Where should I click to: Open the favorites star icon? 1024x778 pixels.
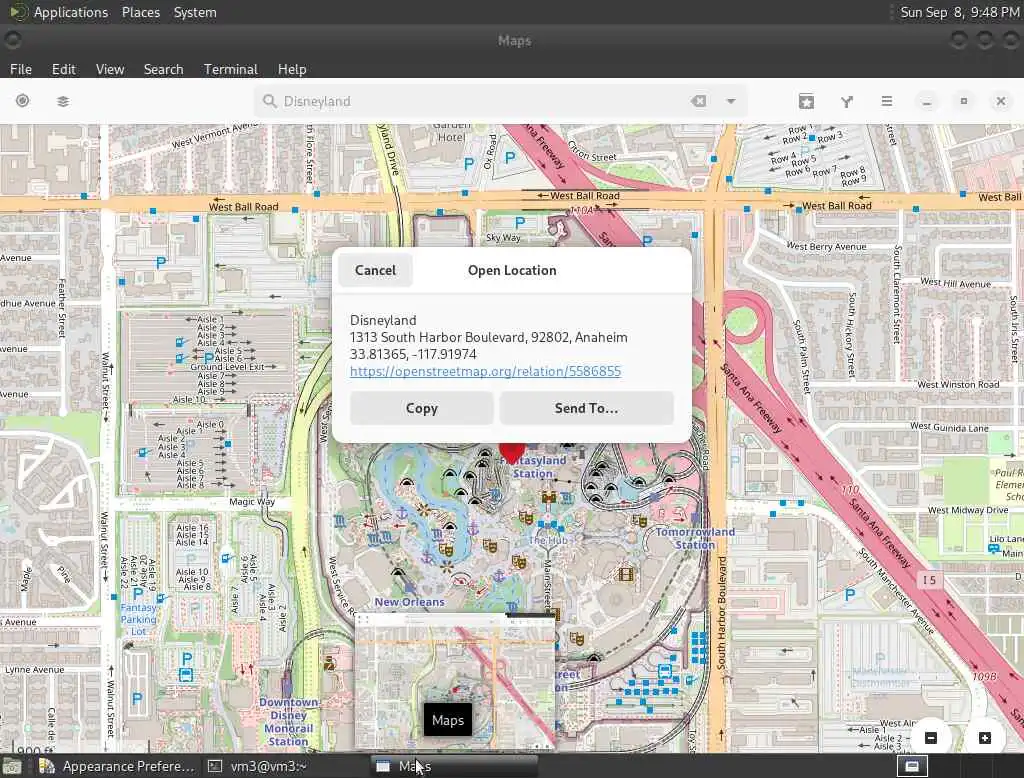(807, 101)
